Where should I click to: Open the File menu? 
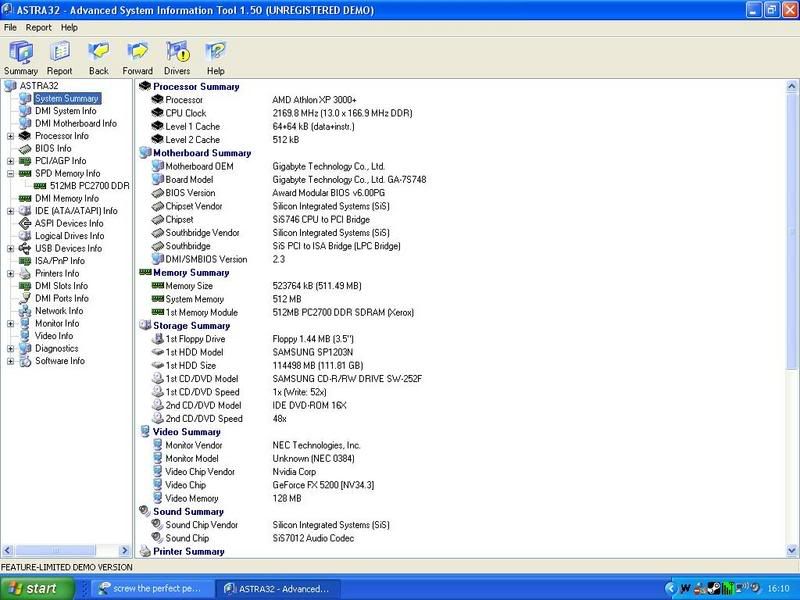pos(10,28)
